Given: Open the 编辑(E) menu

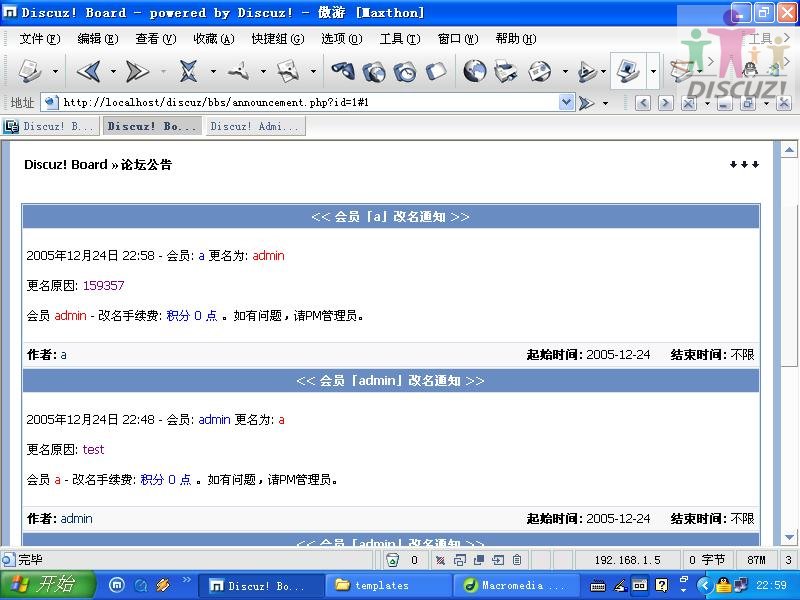Looking at the screenshot, I should [x=97, y=39].
